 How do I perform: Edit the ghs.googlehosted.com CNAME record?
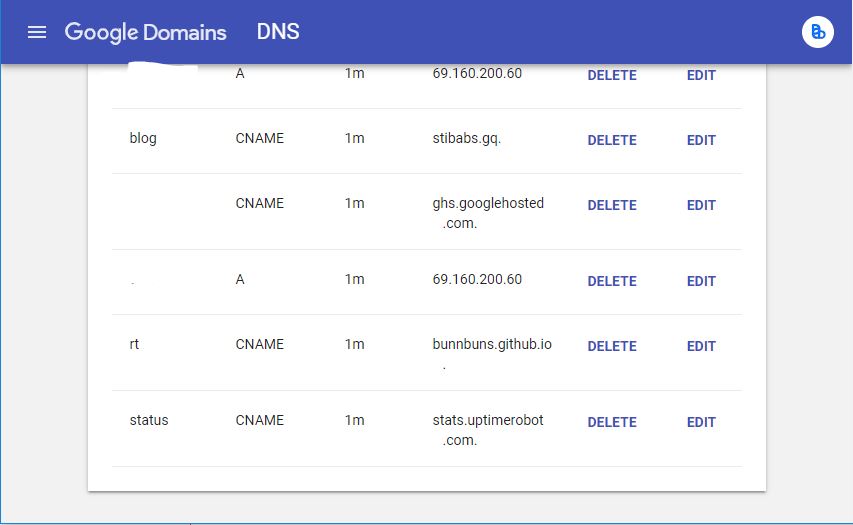(701, 206)
